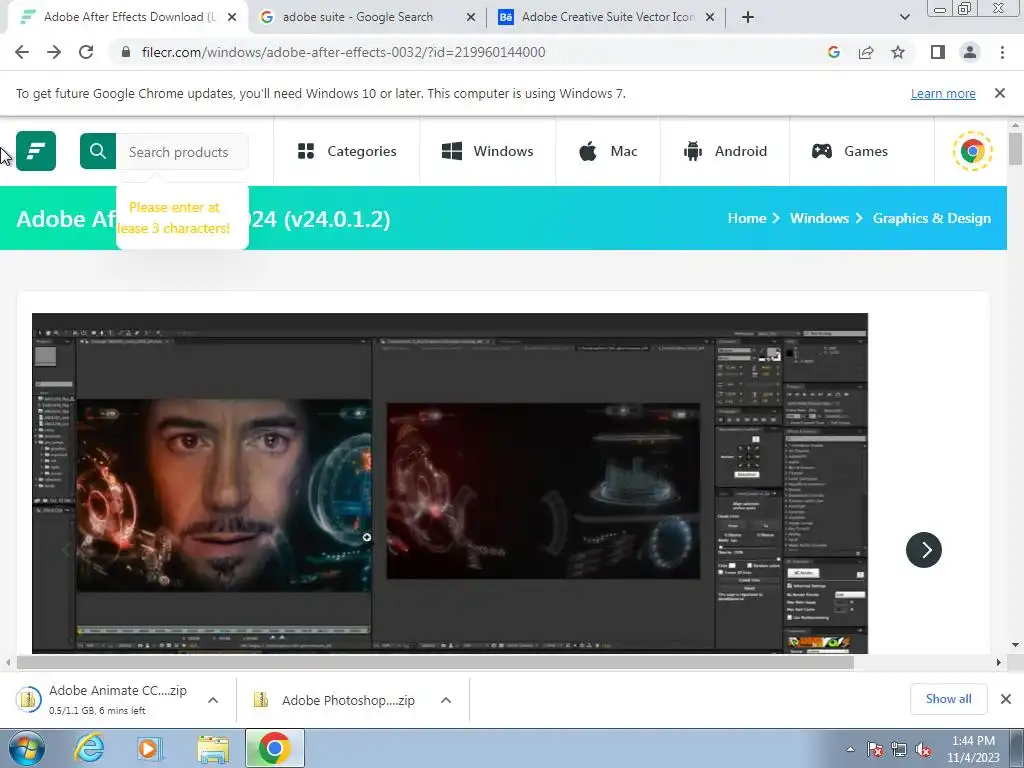Open a new browser tab
This screenshot has height=768, width=1024.
[x=748, y=17]
